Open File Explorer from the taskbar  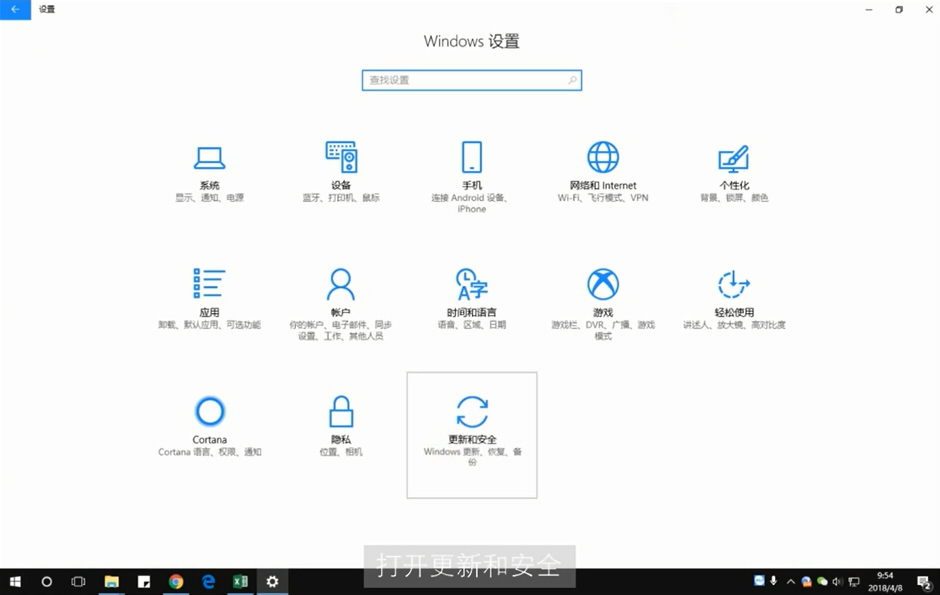[x=112, y=581]
